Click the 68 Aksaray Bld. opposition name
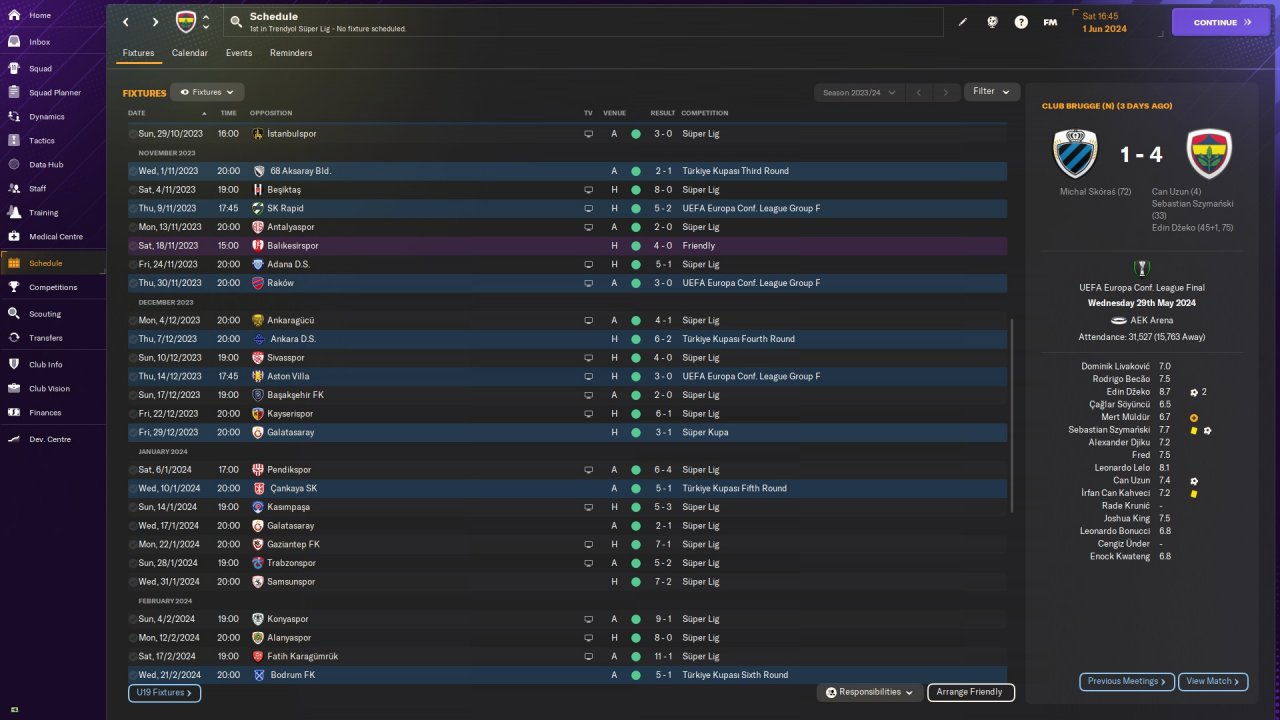This screenshot has height=720, width=1280. (300, 171)
